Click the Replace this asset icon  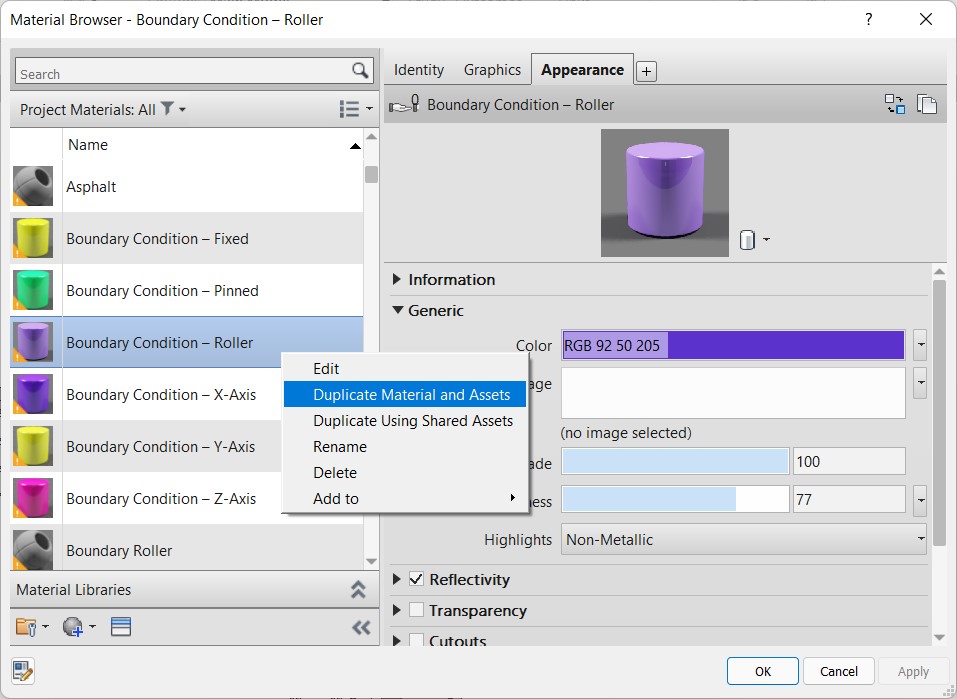pyautogui.click(x=895, y=104)
